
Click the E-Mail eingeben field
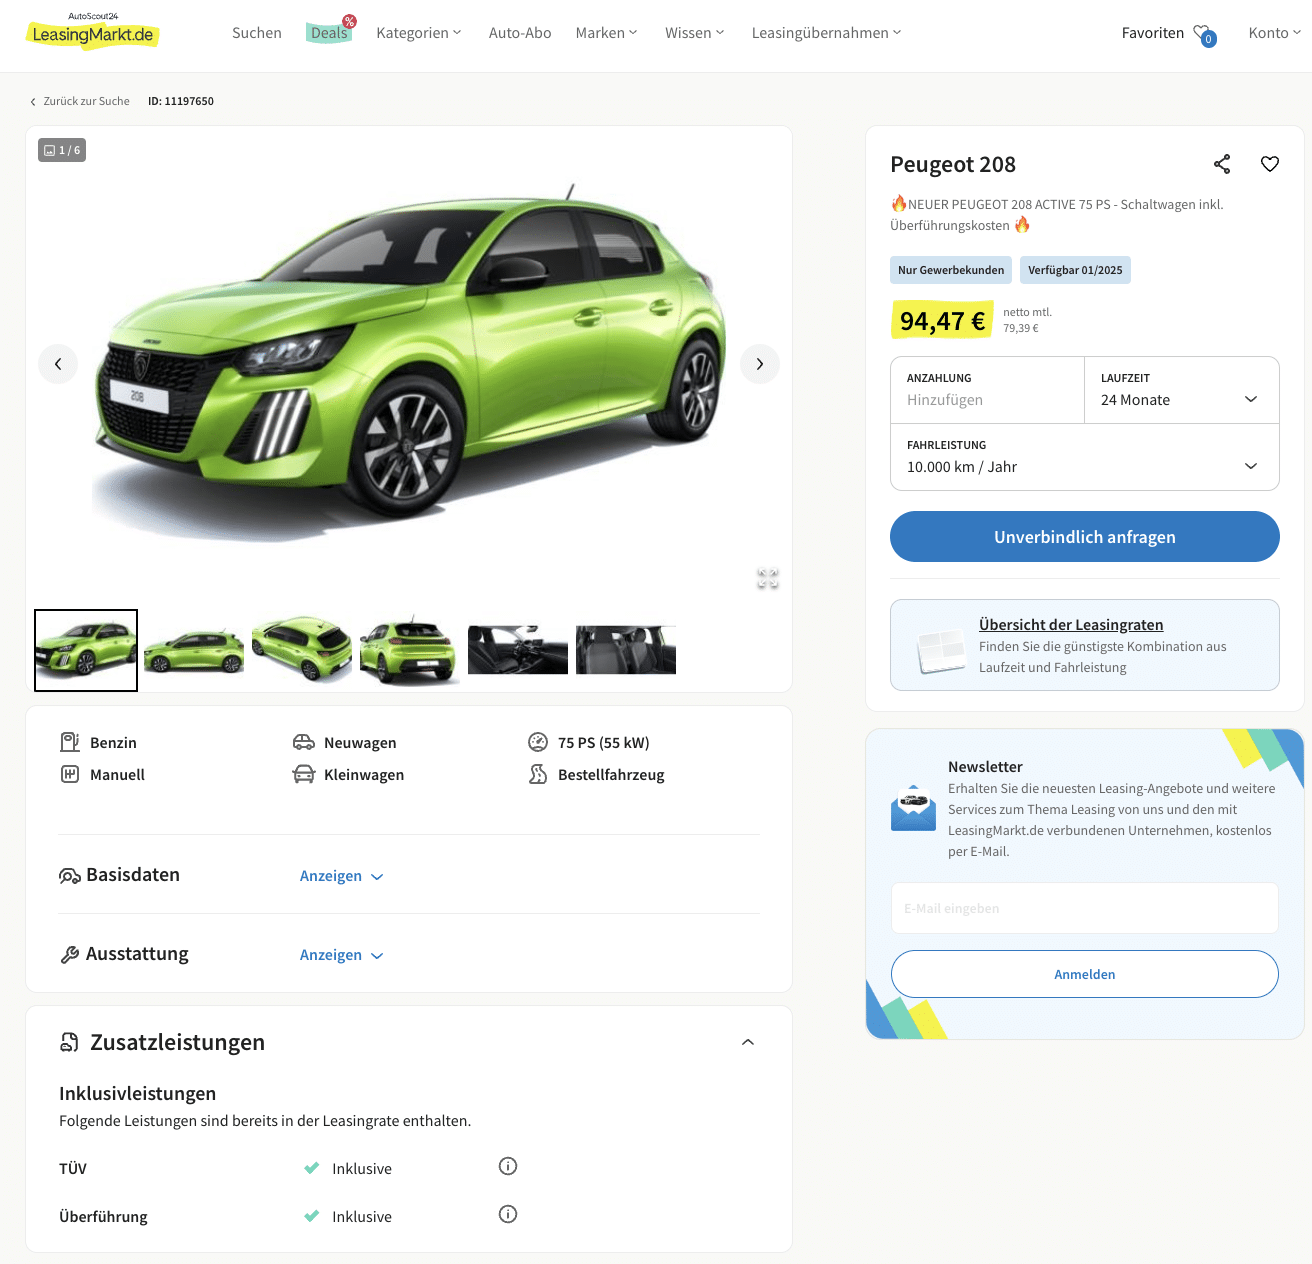coord(1085,908)
